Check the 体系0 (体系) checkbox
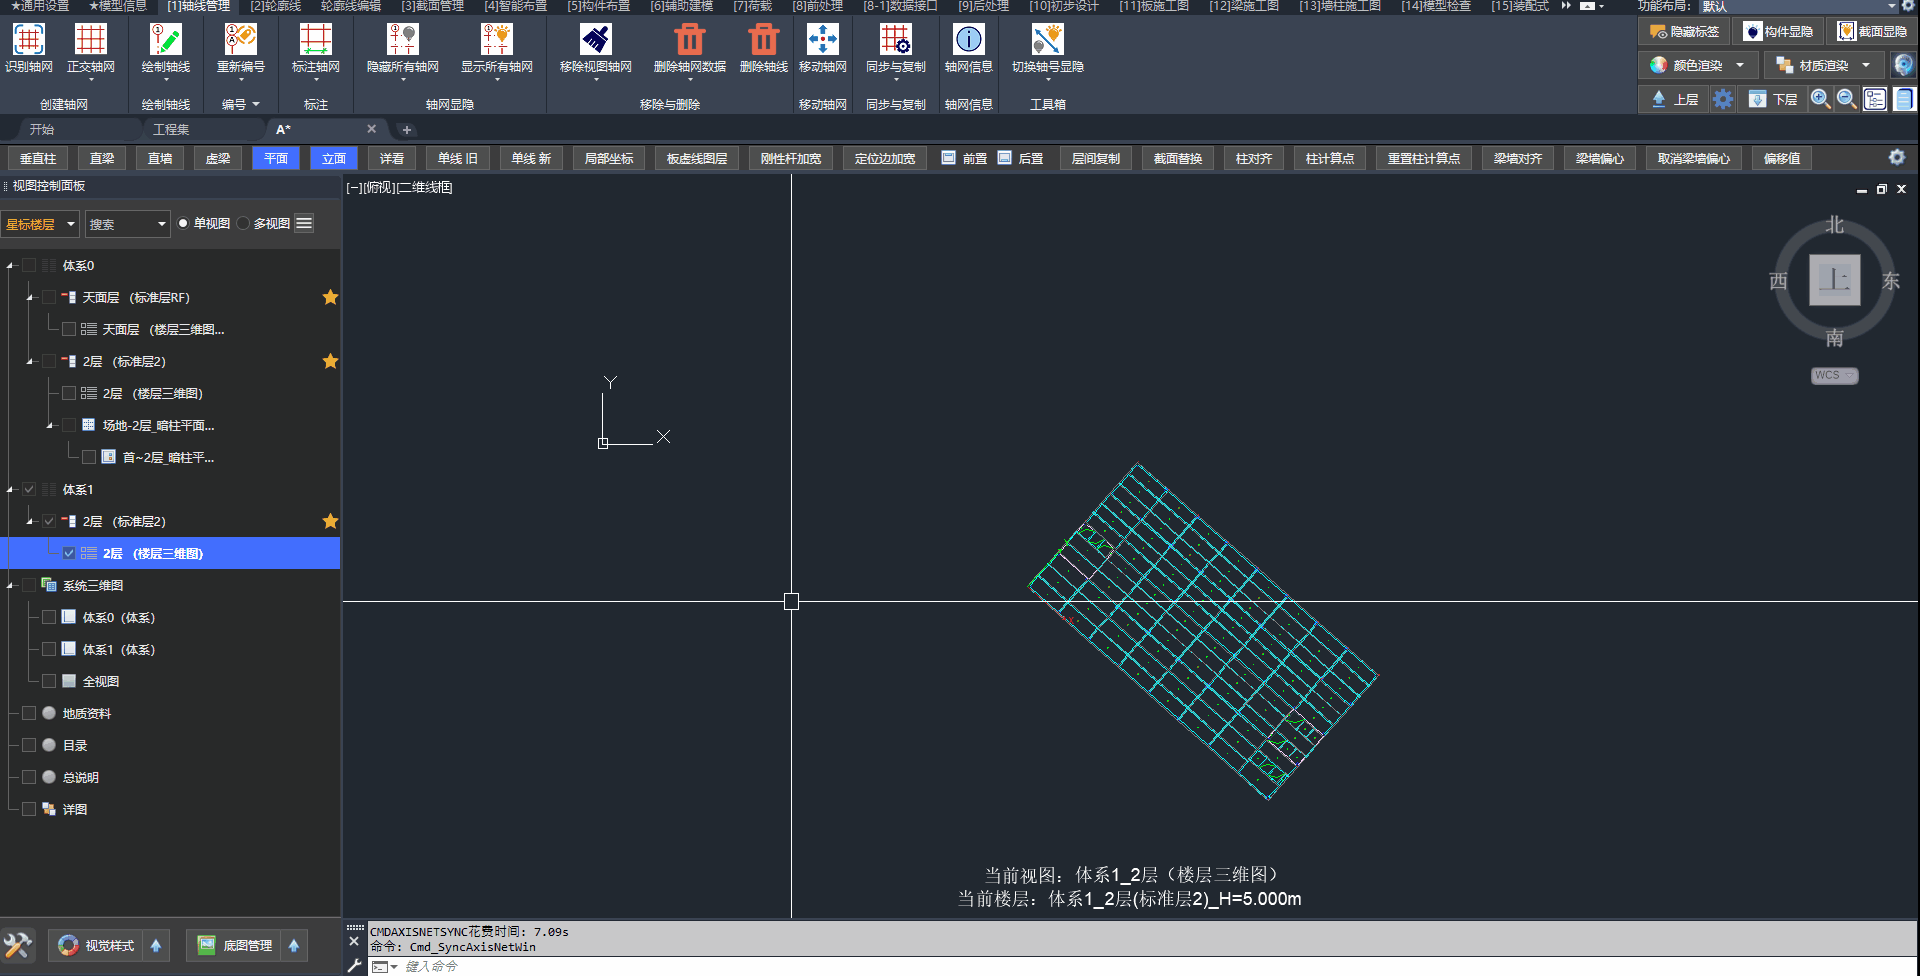Image resolution: width=1920 pixels, height=976 pixels. tap(49, 618)
